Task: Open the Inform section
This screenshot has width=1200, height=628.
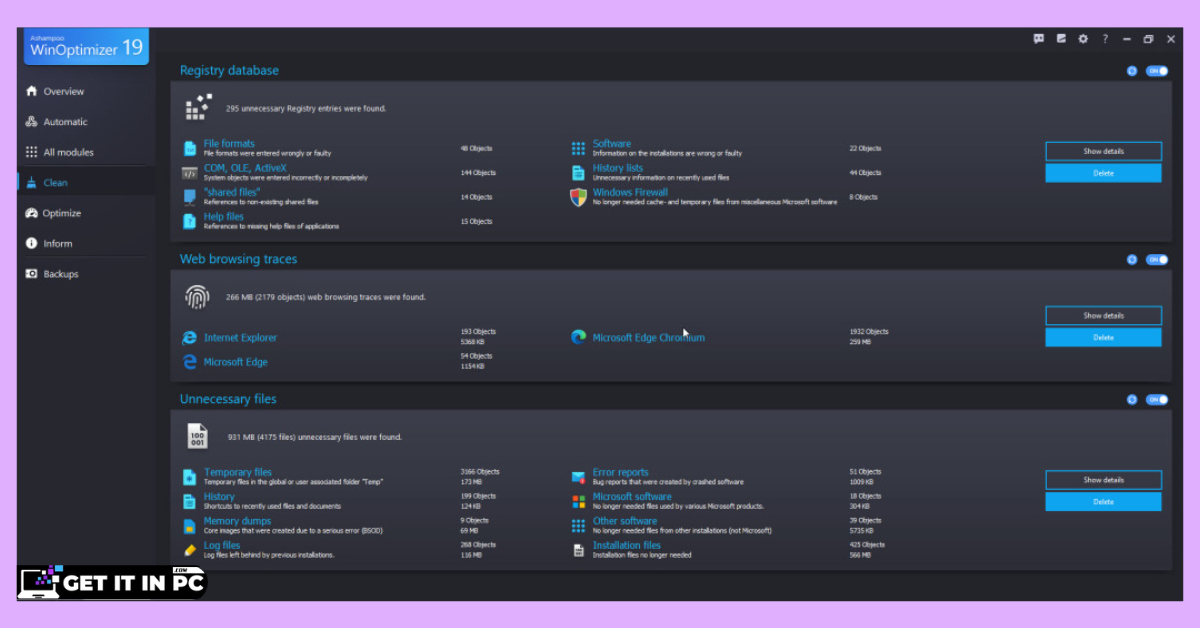Action: (87, 243)
